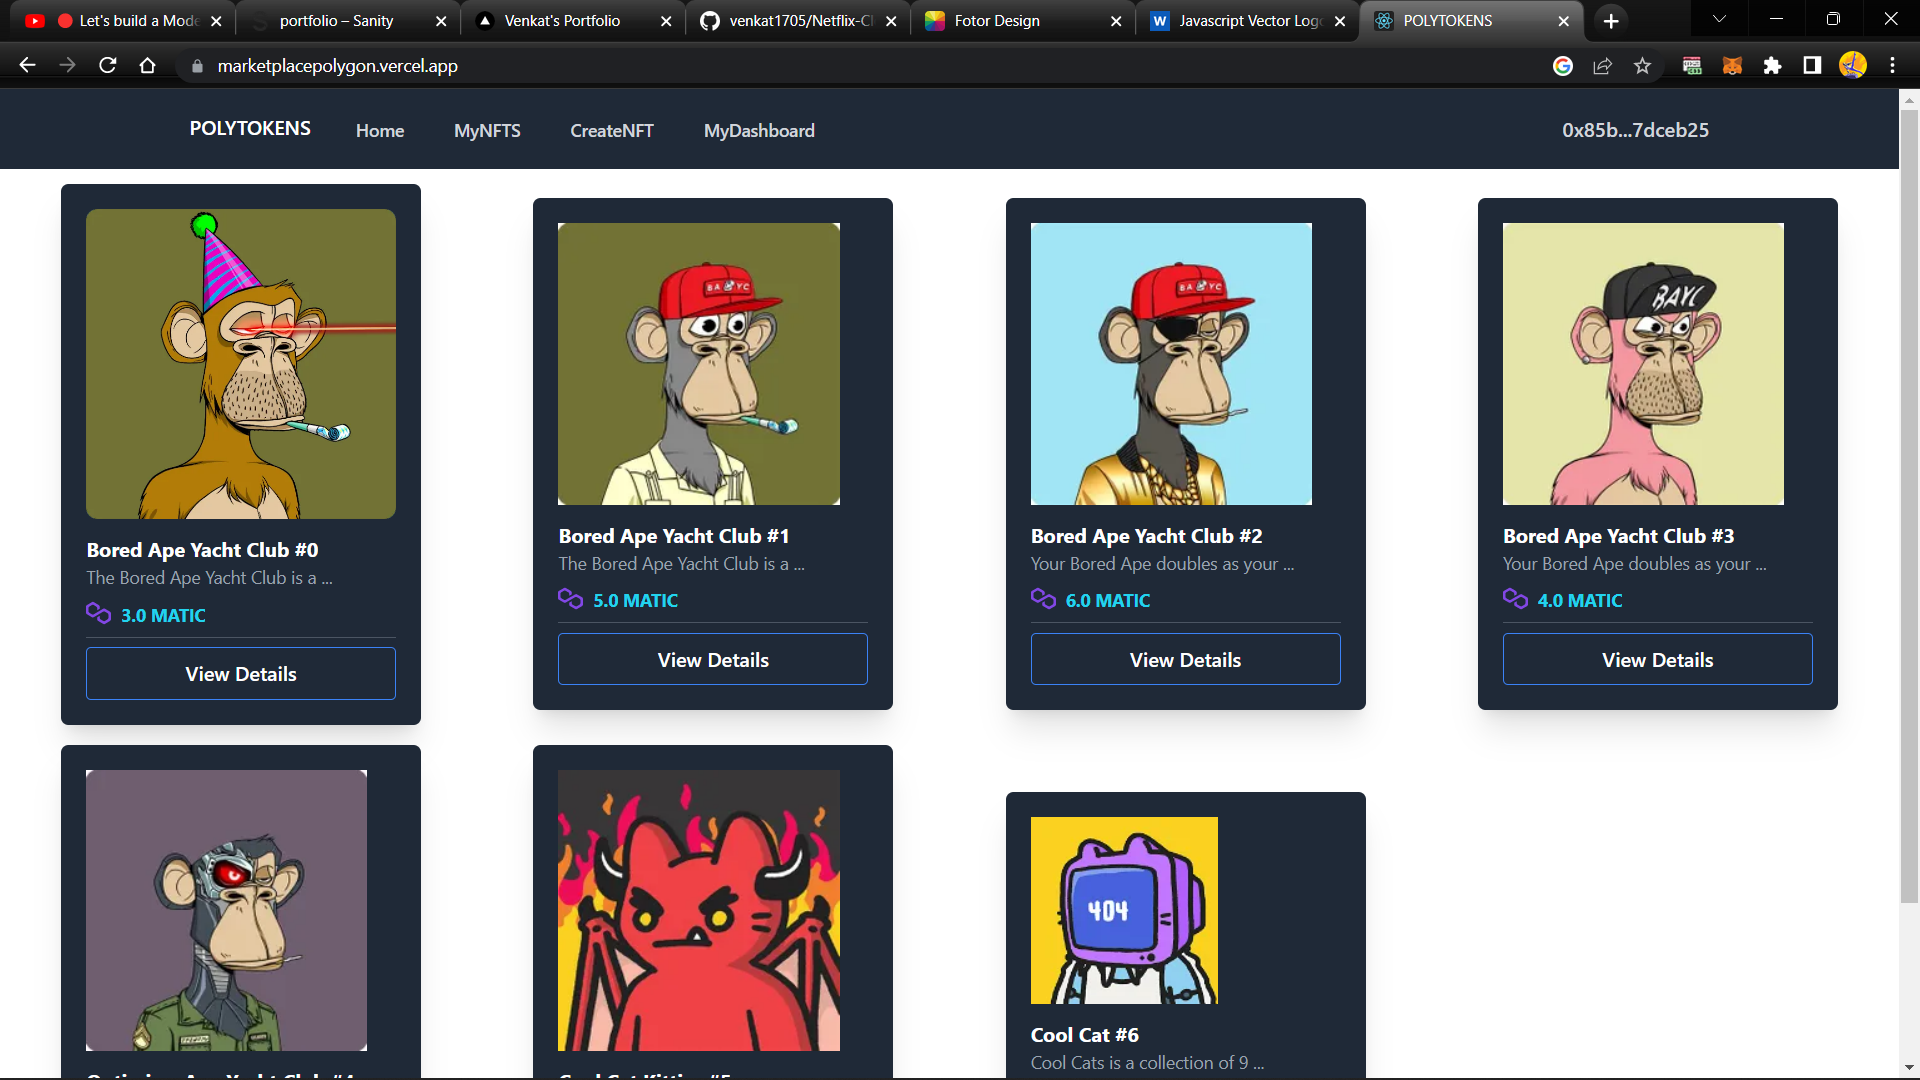Open the Chrome three-dot menu

(1892, 66)
